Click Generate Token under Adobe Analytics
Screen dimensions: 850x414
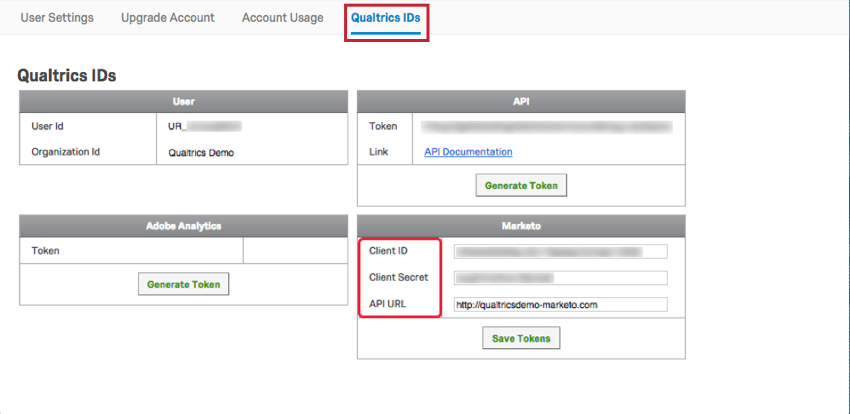pyautogui.click(x=183, y=284)
